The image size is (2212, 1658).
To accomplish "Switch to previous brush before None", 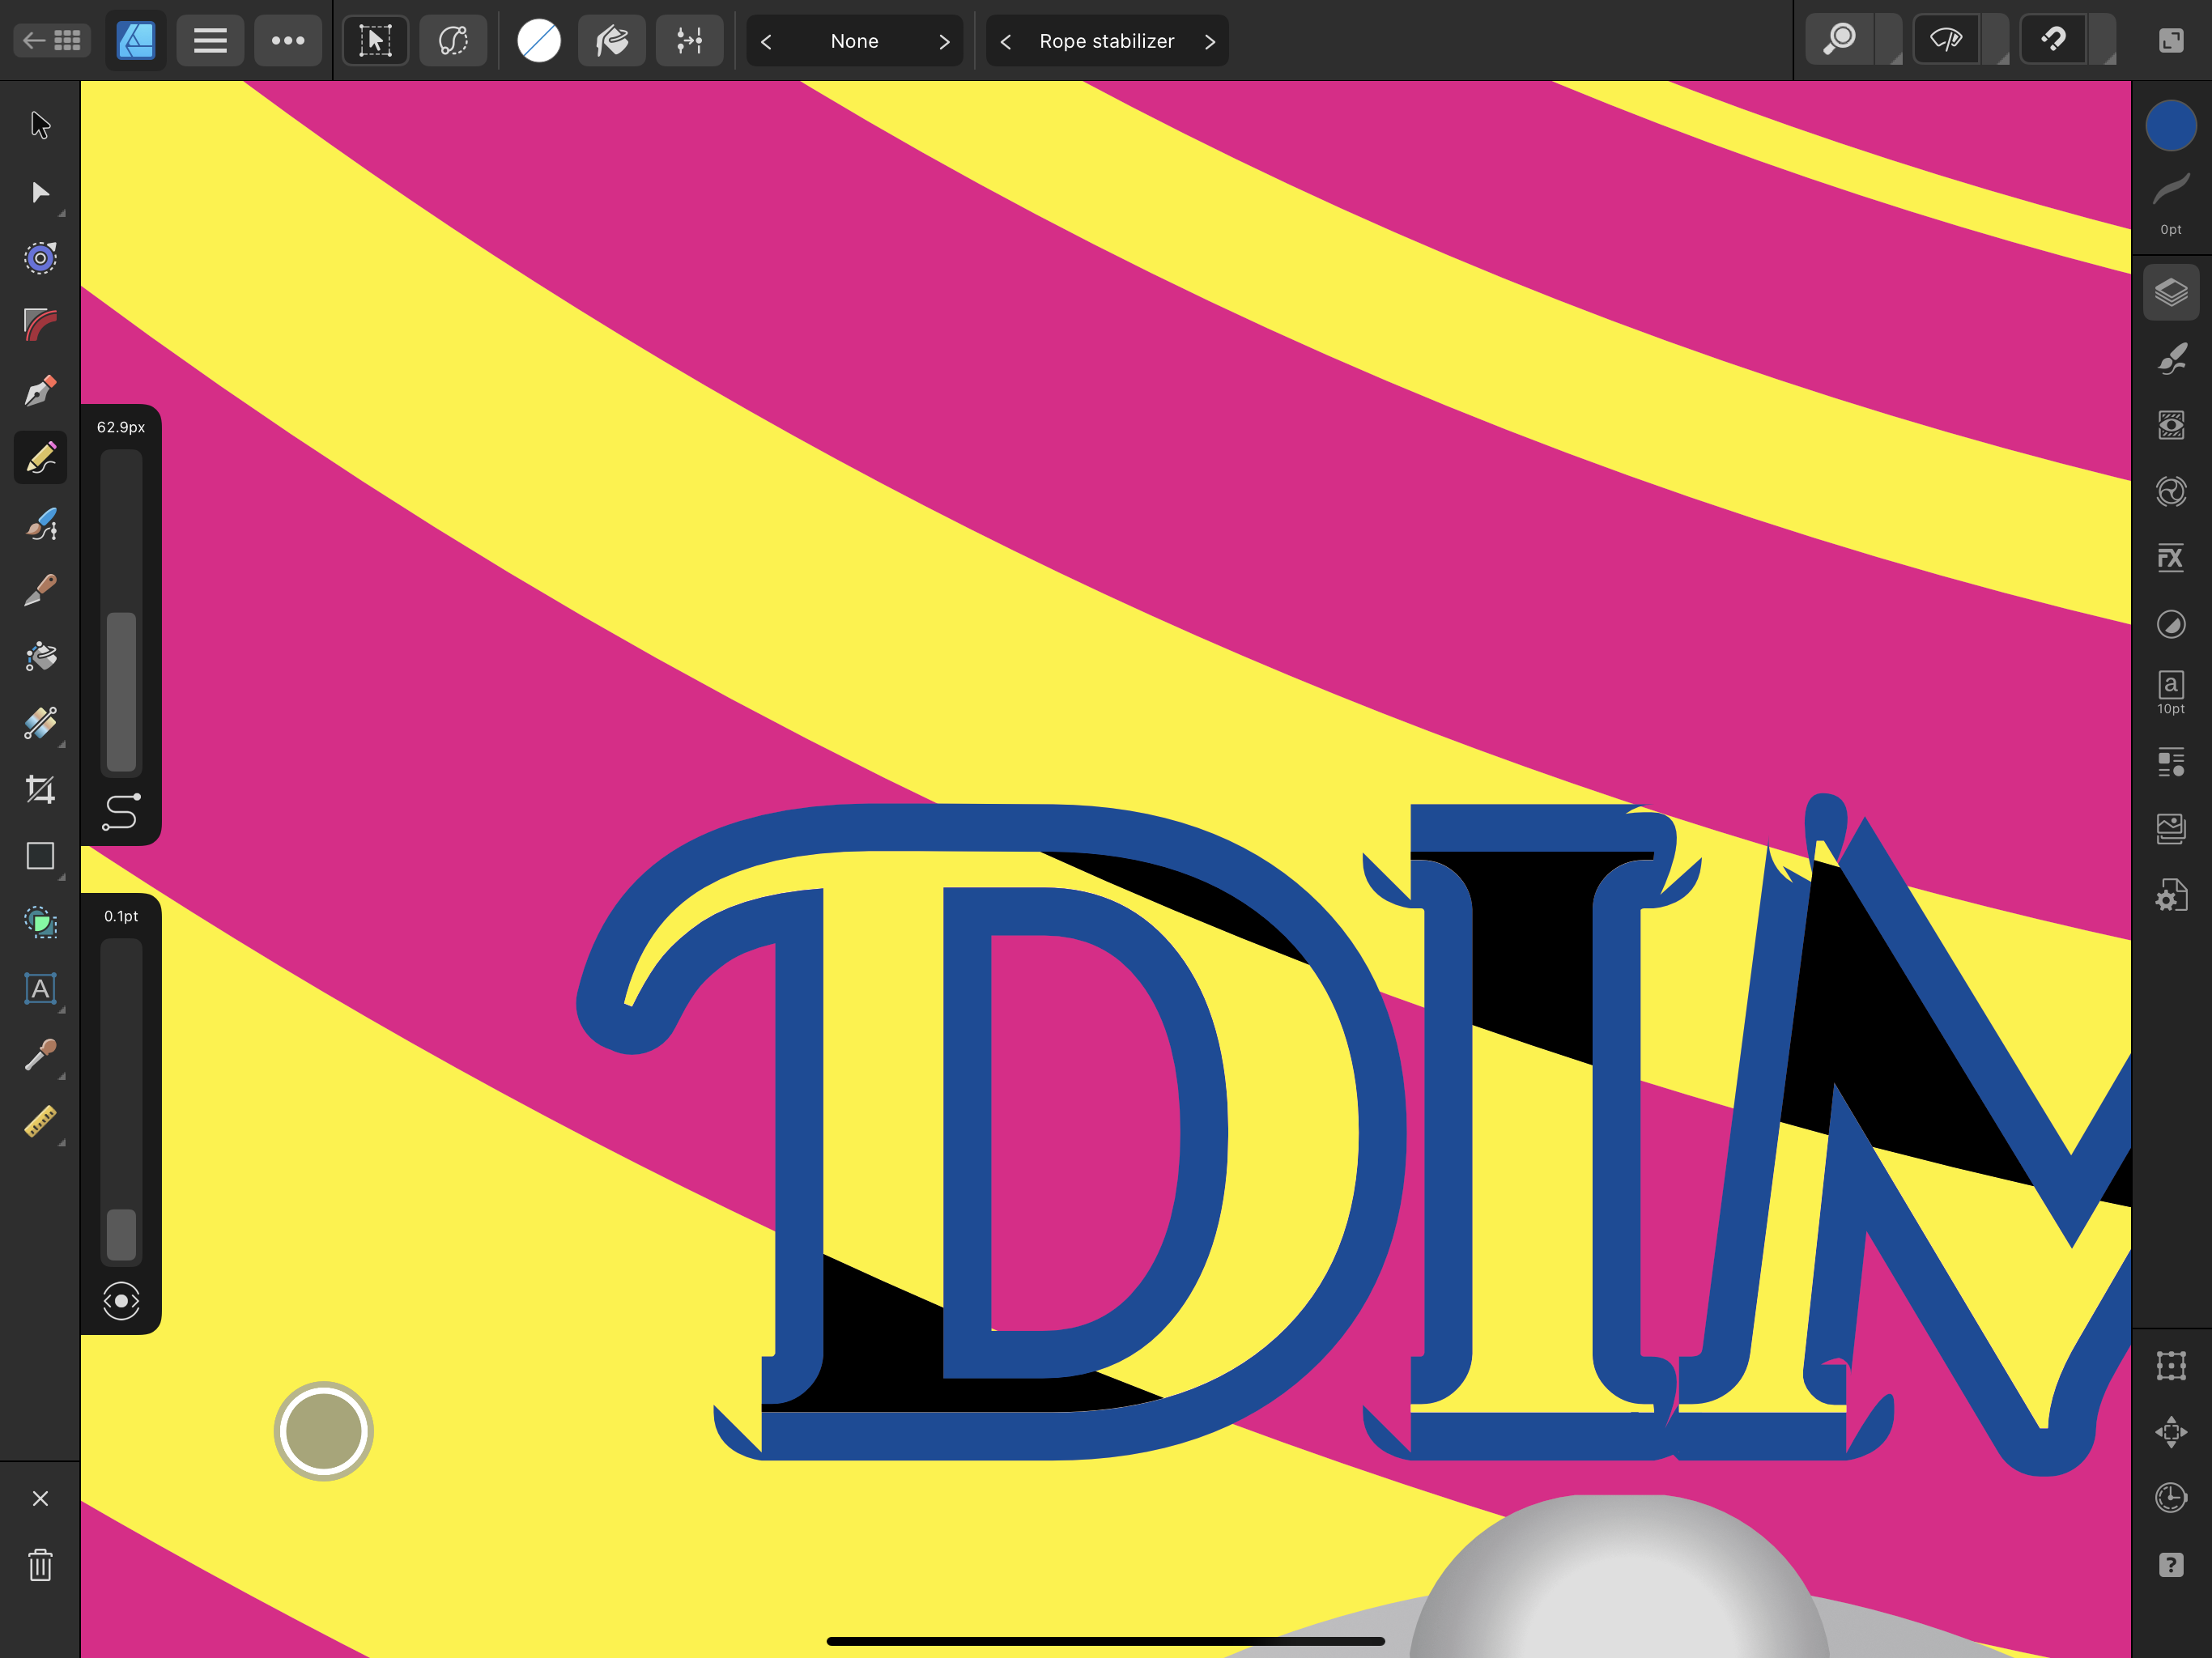I will coord(766,41).
